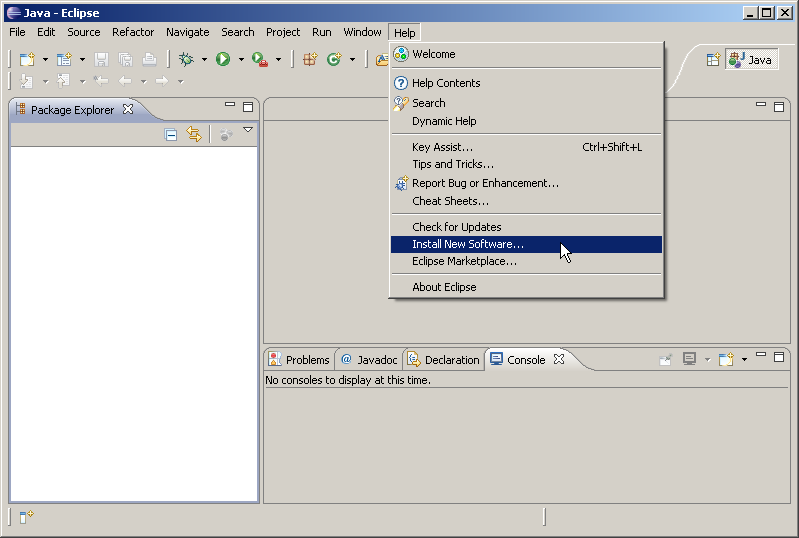Open the Window menu
799x538 pixels.
coord(362,32)
